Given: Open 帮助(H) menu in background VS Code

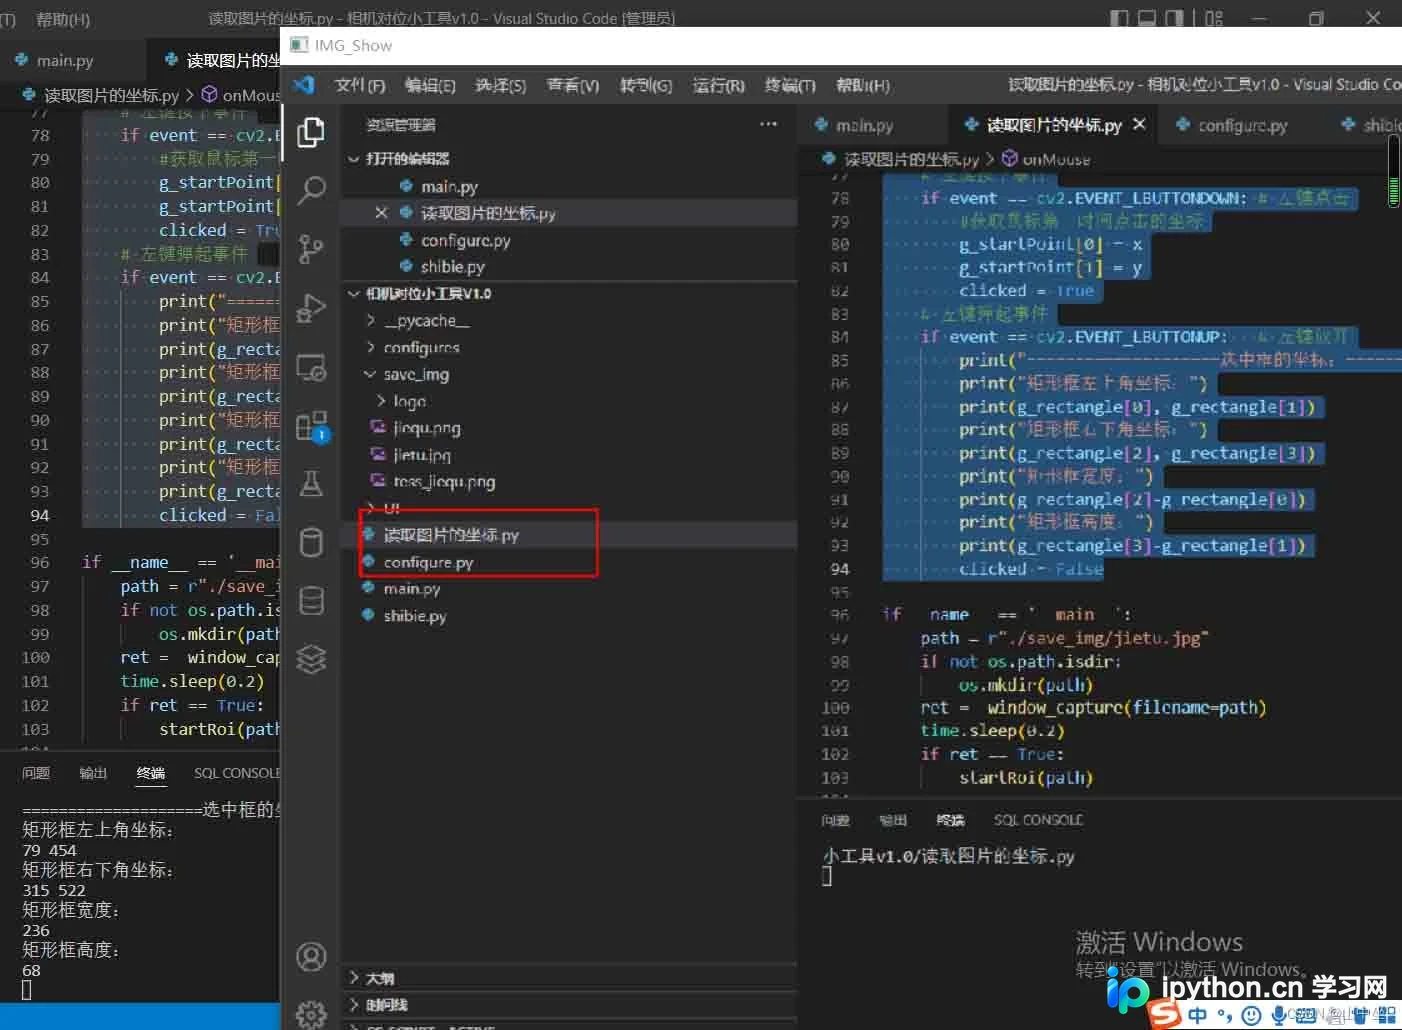Looking at the screenshot, I should click(62, 19).
